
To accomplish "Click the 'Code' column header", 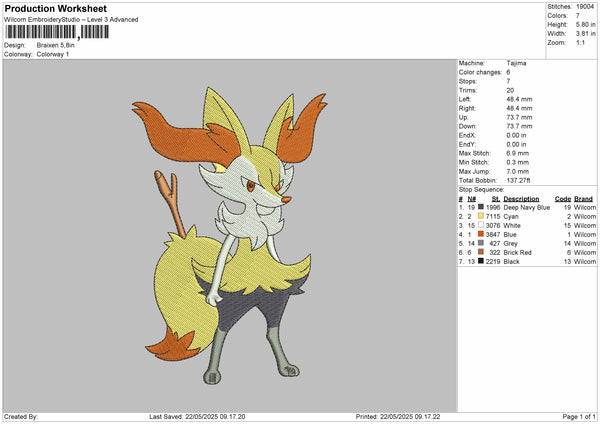I will [563, 199].
